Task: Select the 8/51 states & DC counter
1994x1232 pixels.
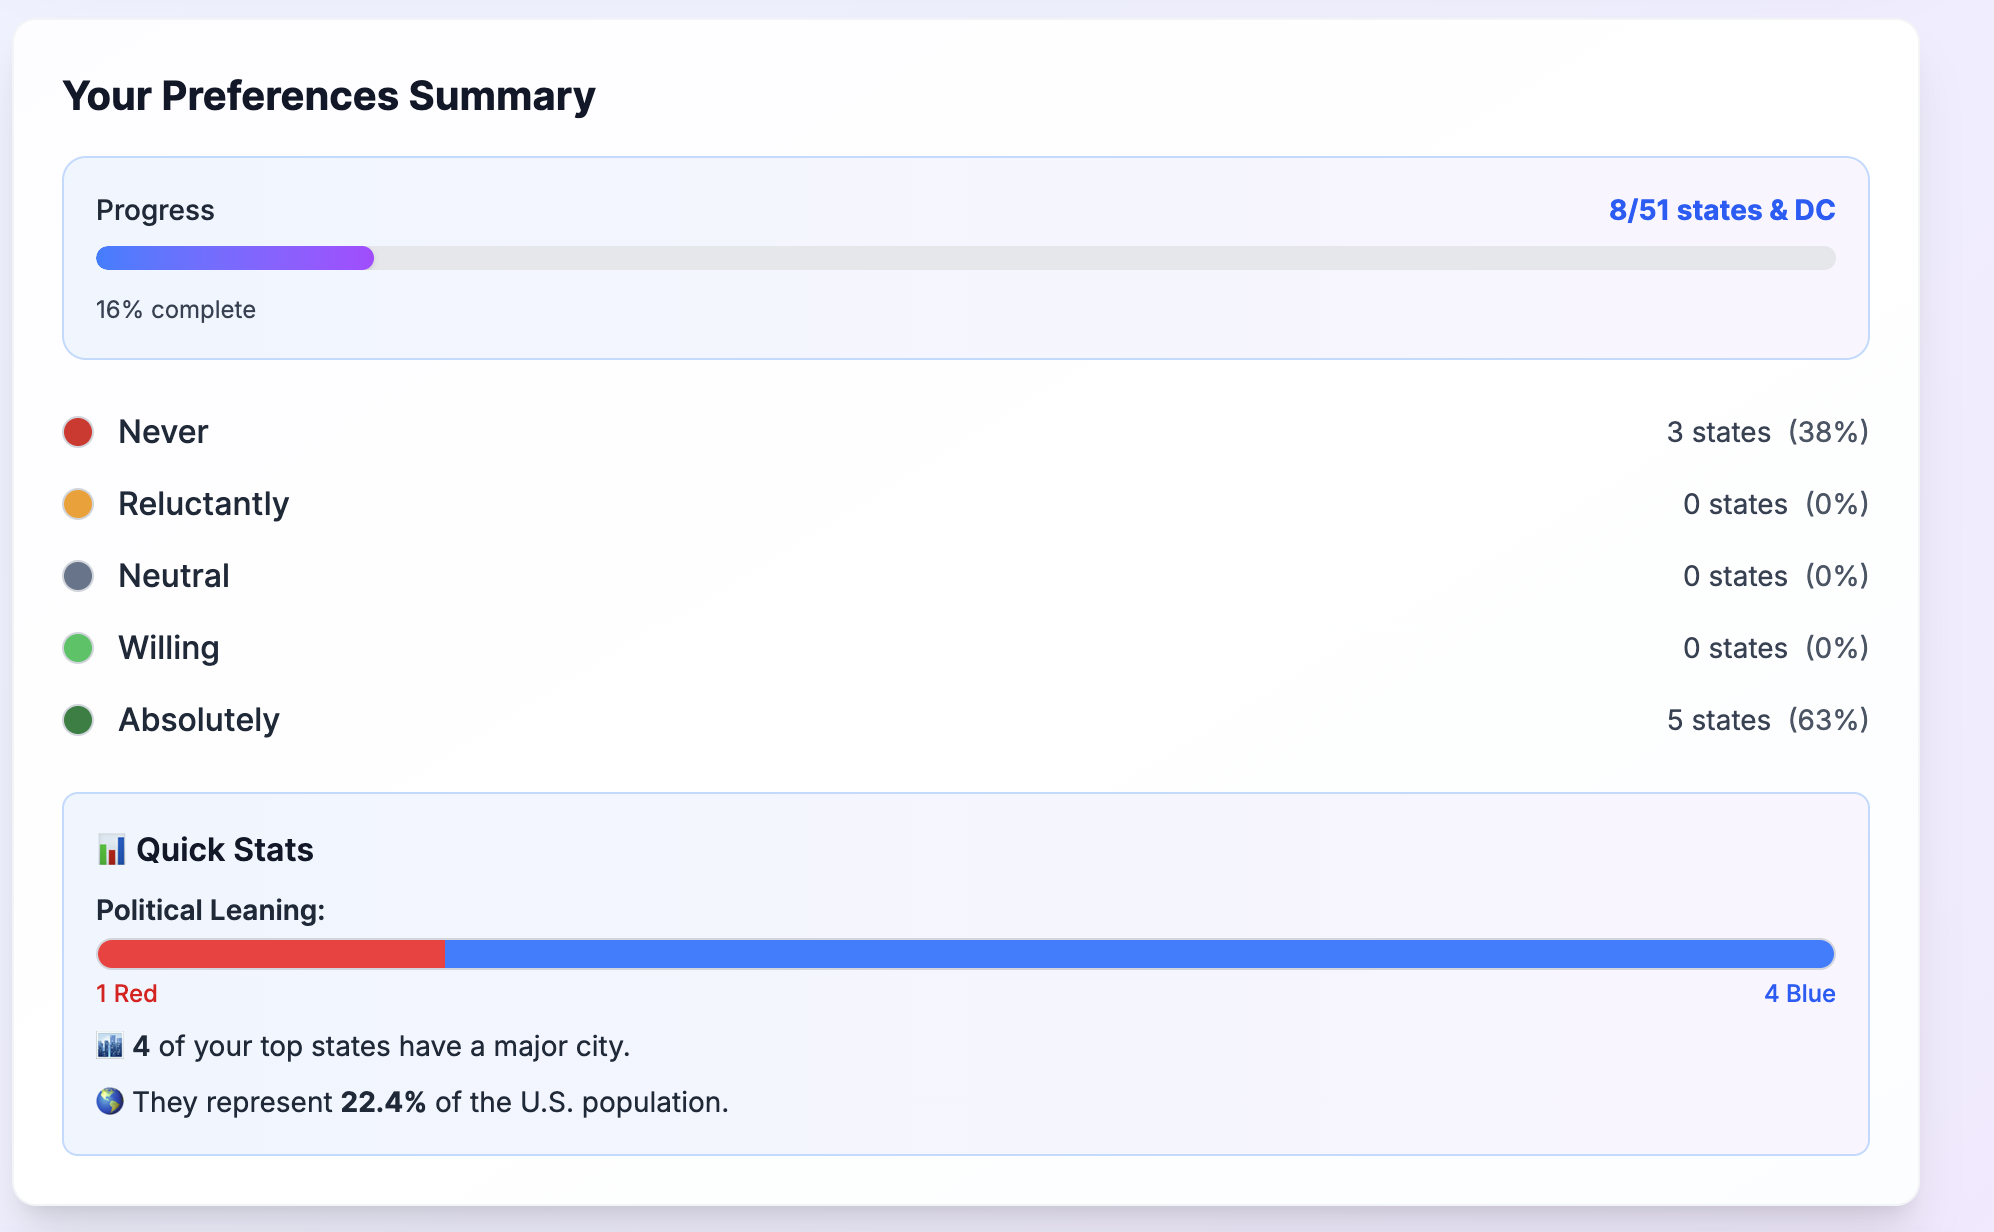Action: (1722, 210)
